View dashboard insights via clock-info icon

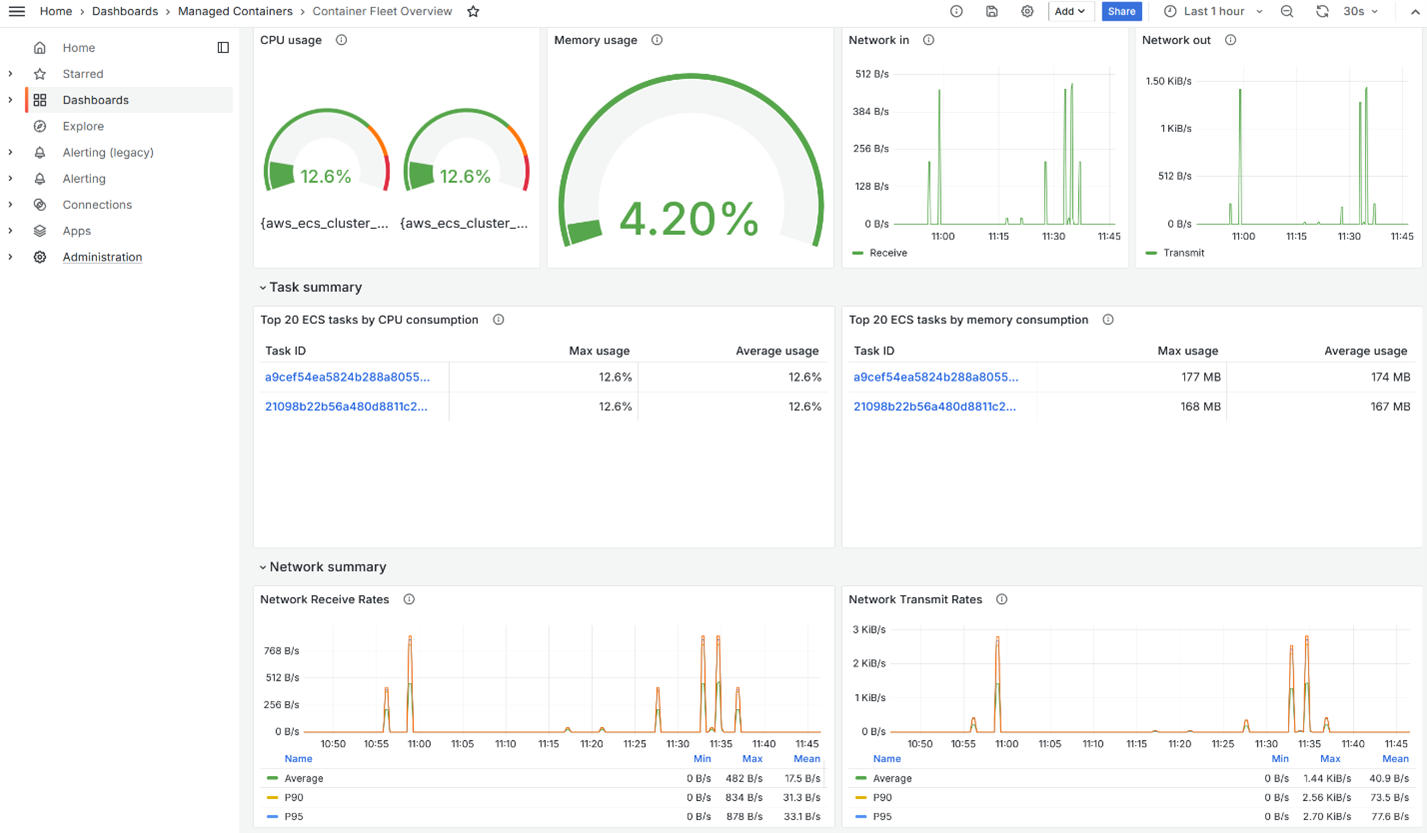[x=955, y=11]
